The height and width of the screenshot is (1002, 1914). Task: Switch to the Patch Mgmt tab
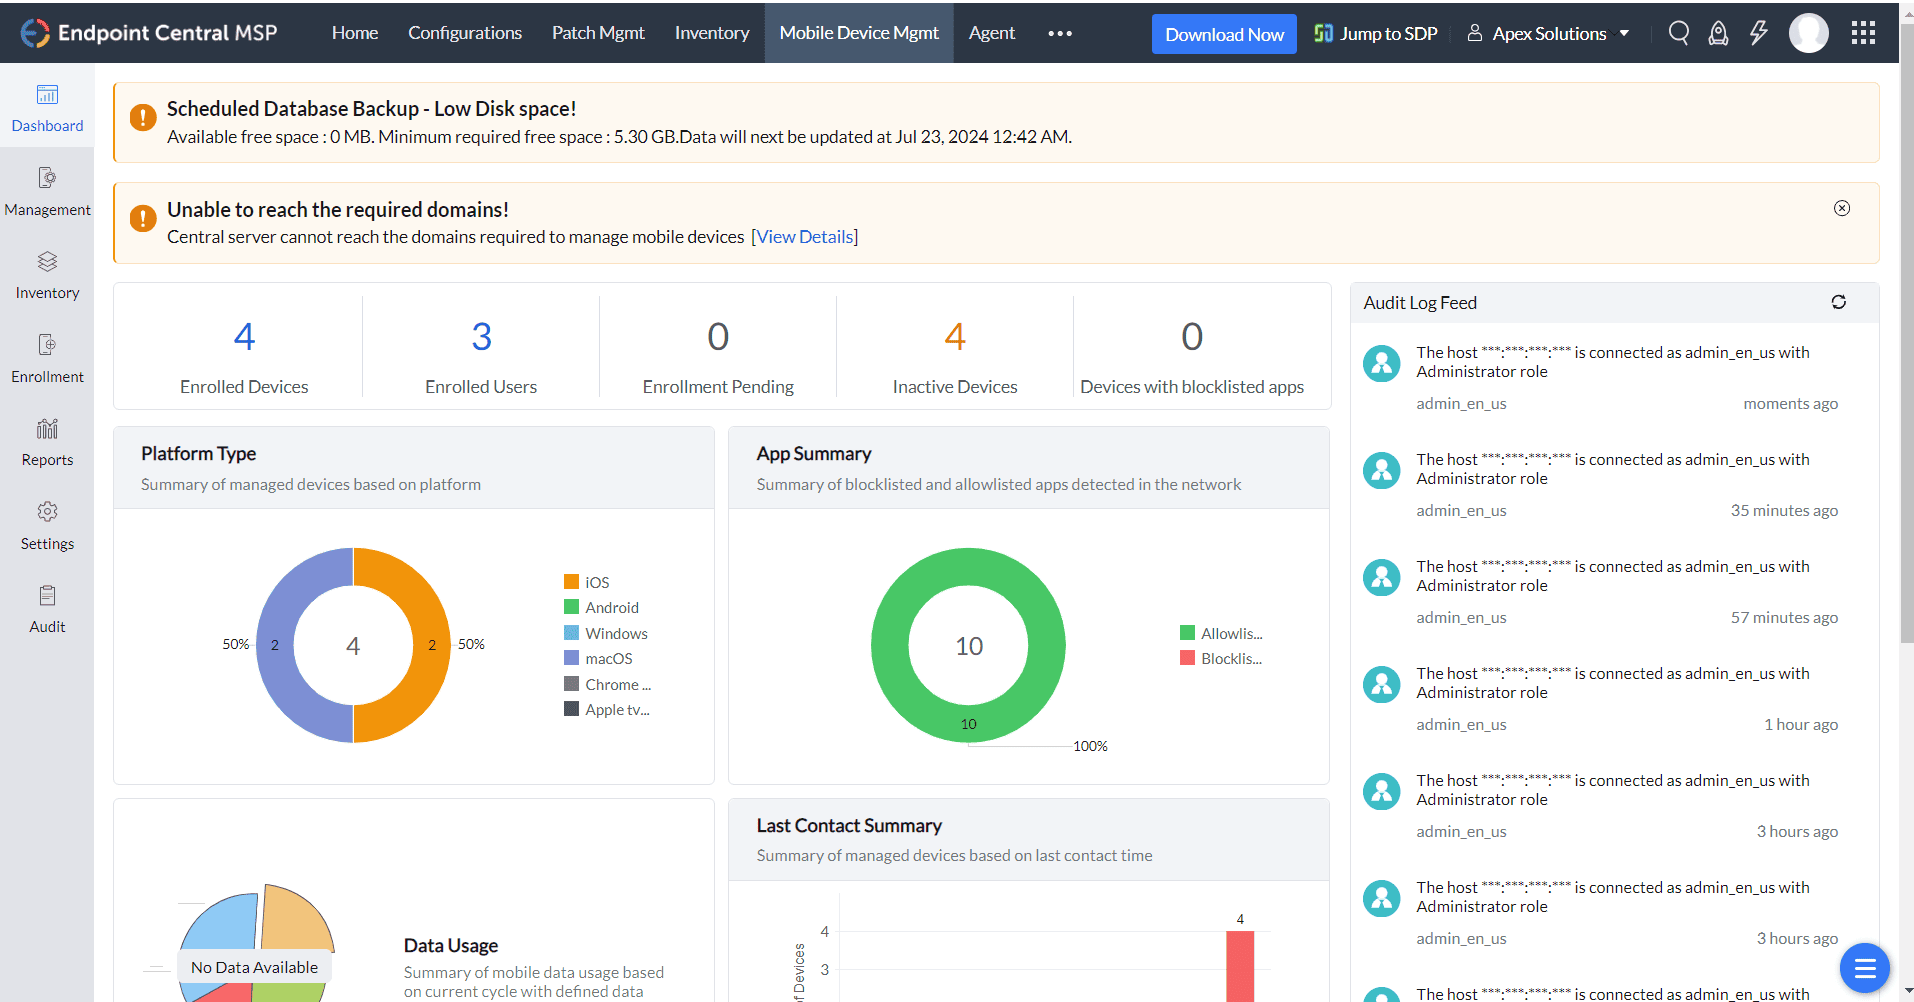(598, 33)
